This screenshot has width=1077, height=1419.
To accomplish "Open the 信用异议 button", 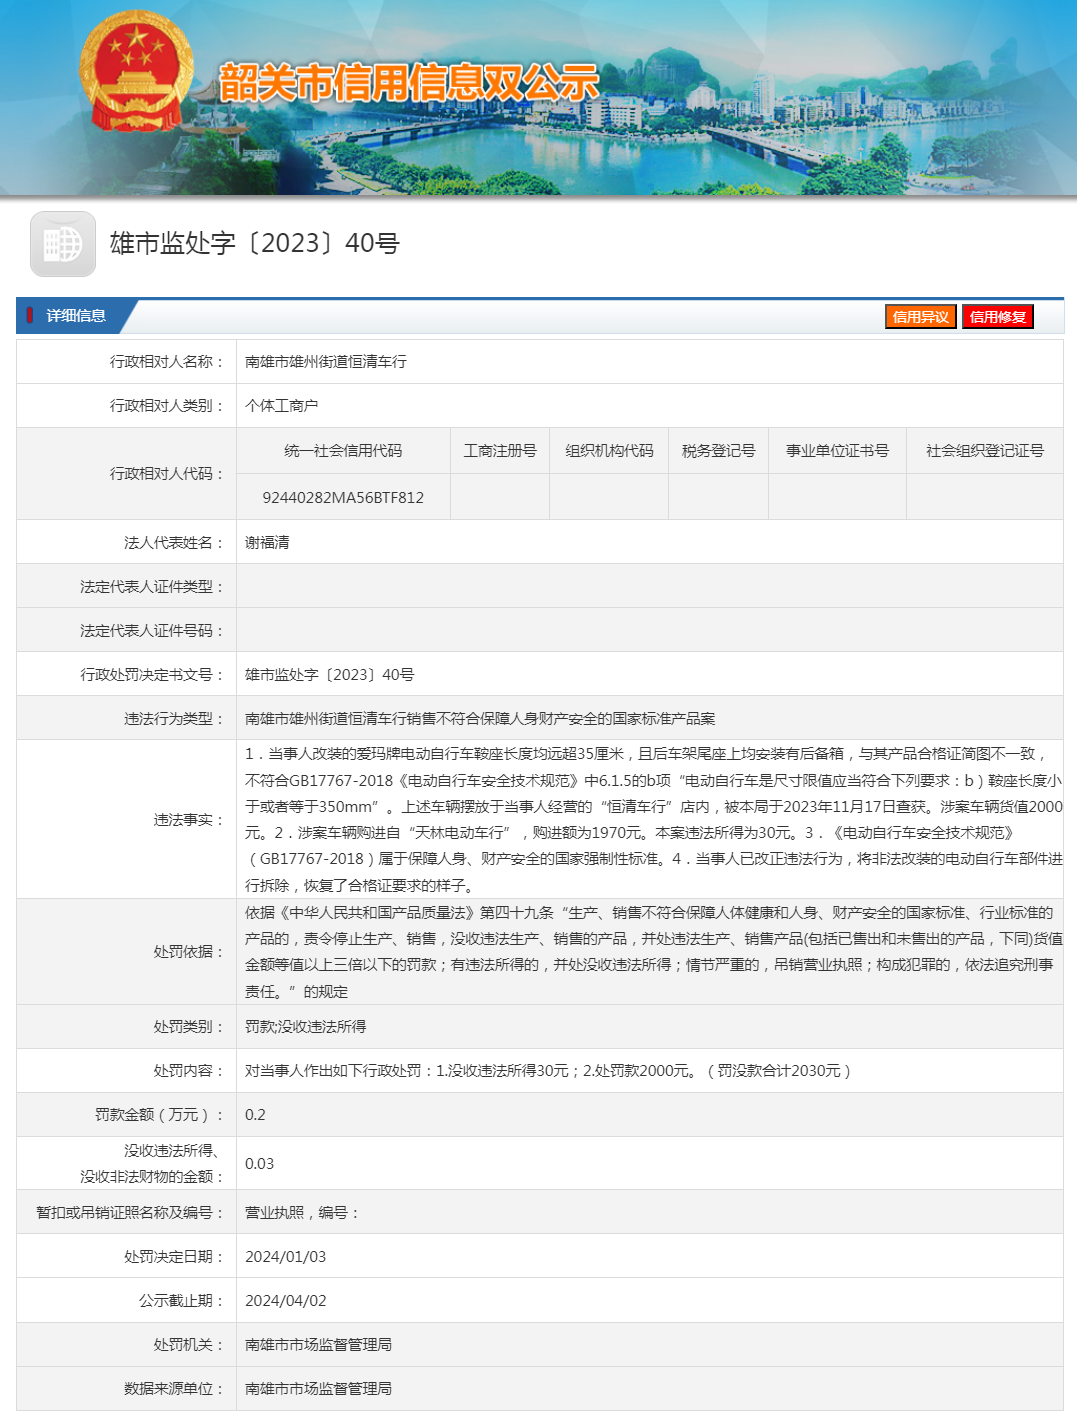I will click(x=920, y=317).
